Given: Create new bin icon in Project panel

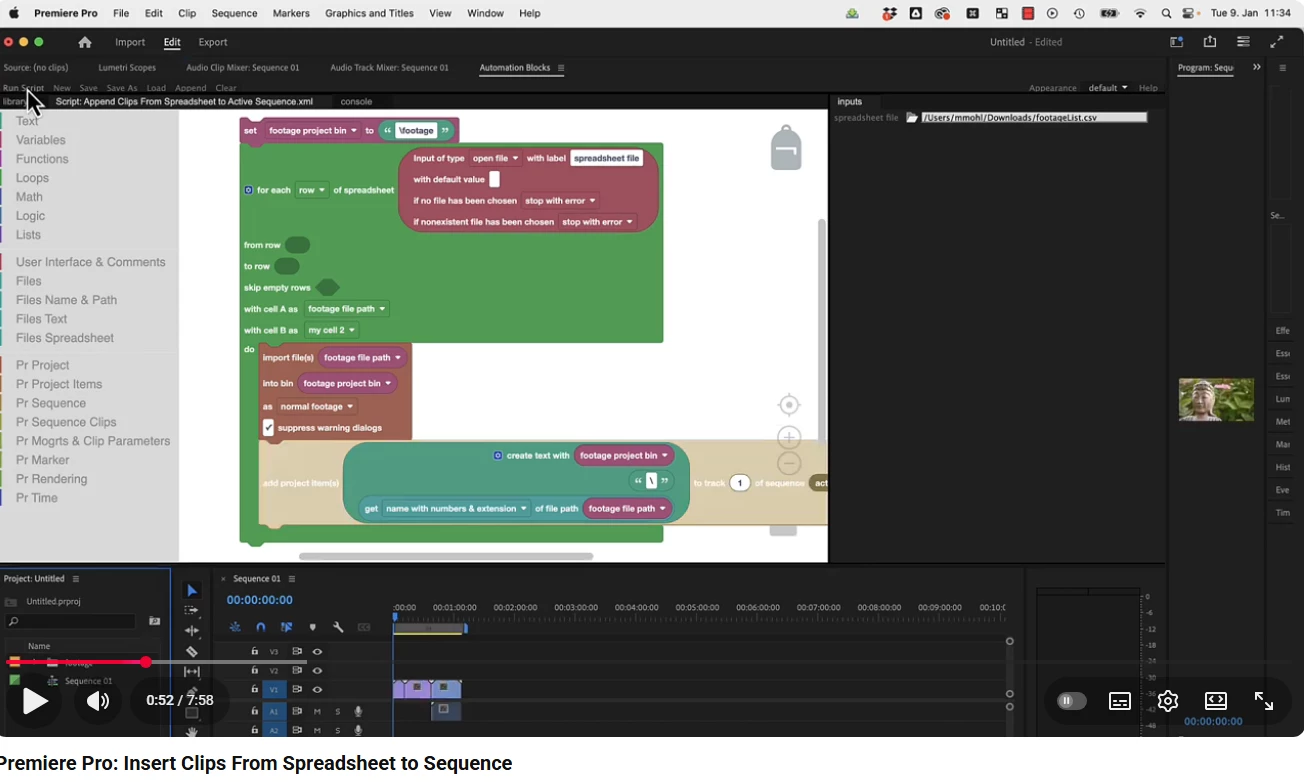Looking at the screenshot, I should 154,621.
